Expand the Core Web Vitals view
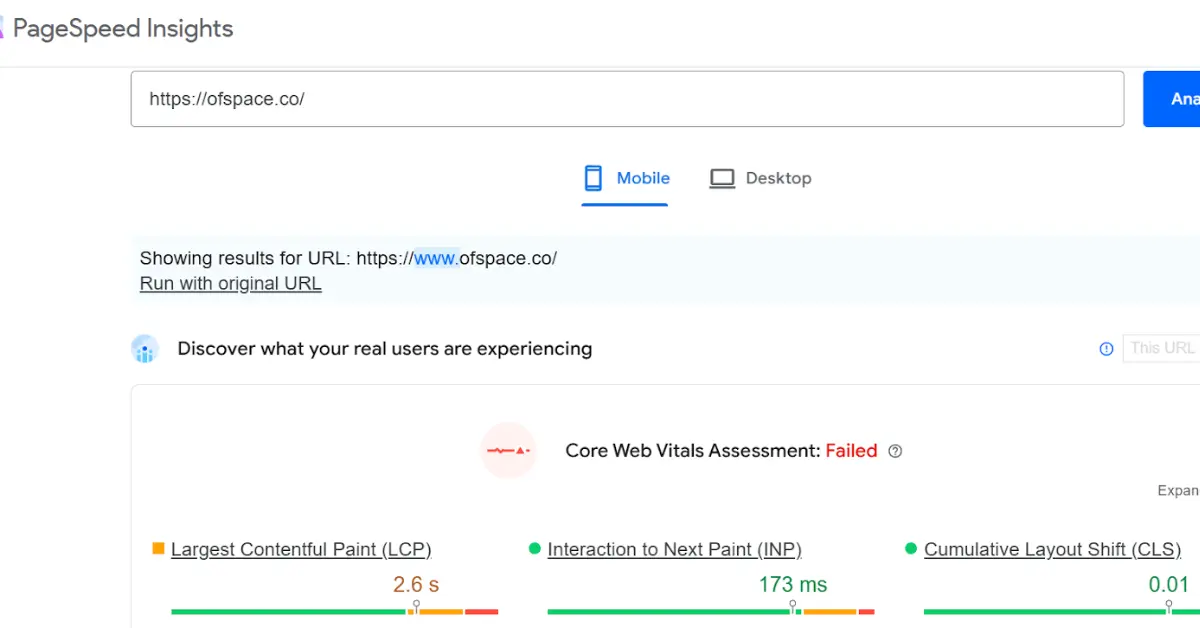This screenshot has width=1200, height=628. [x=1178, y=491]
